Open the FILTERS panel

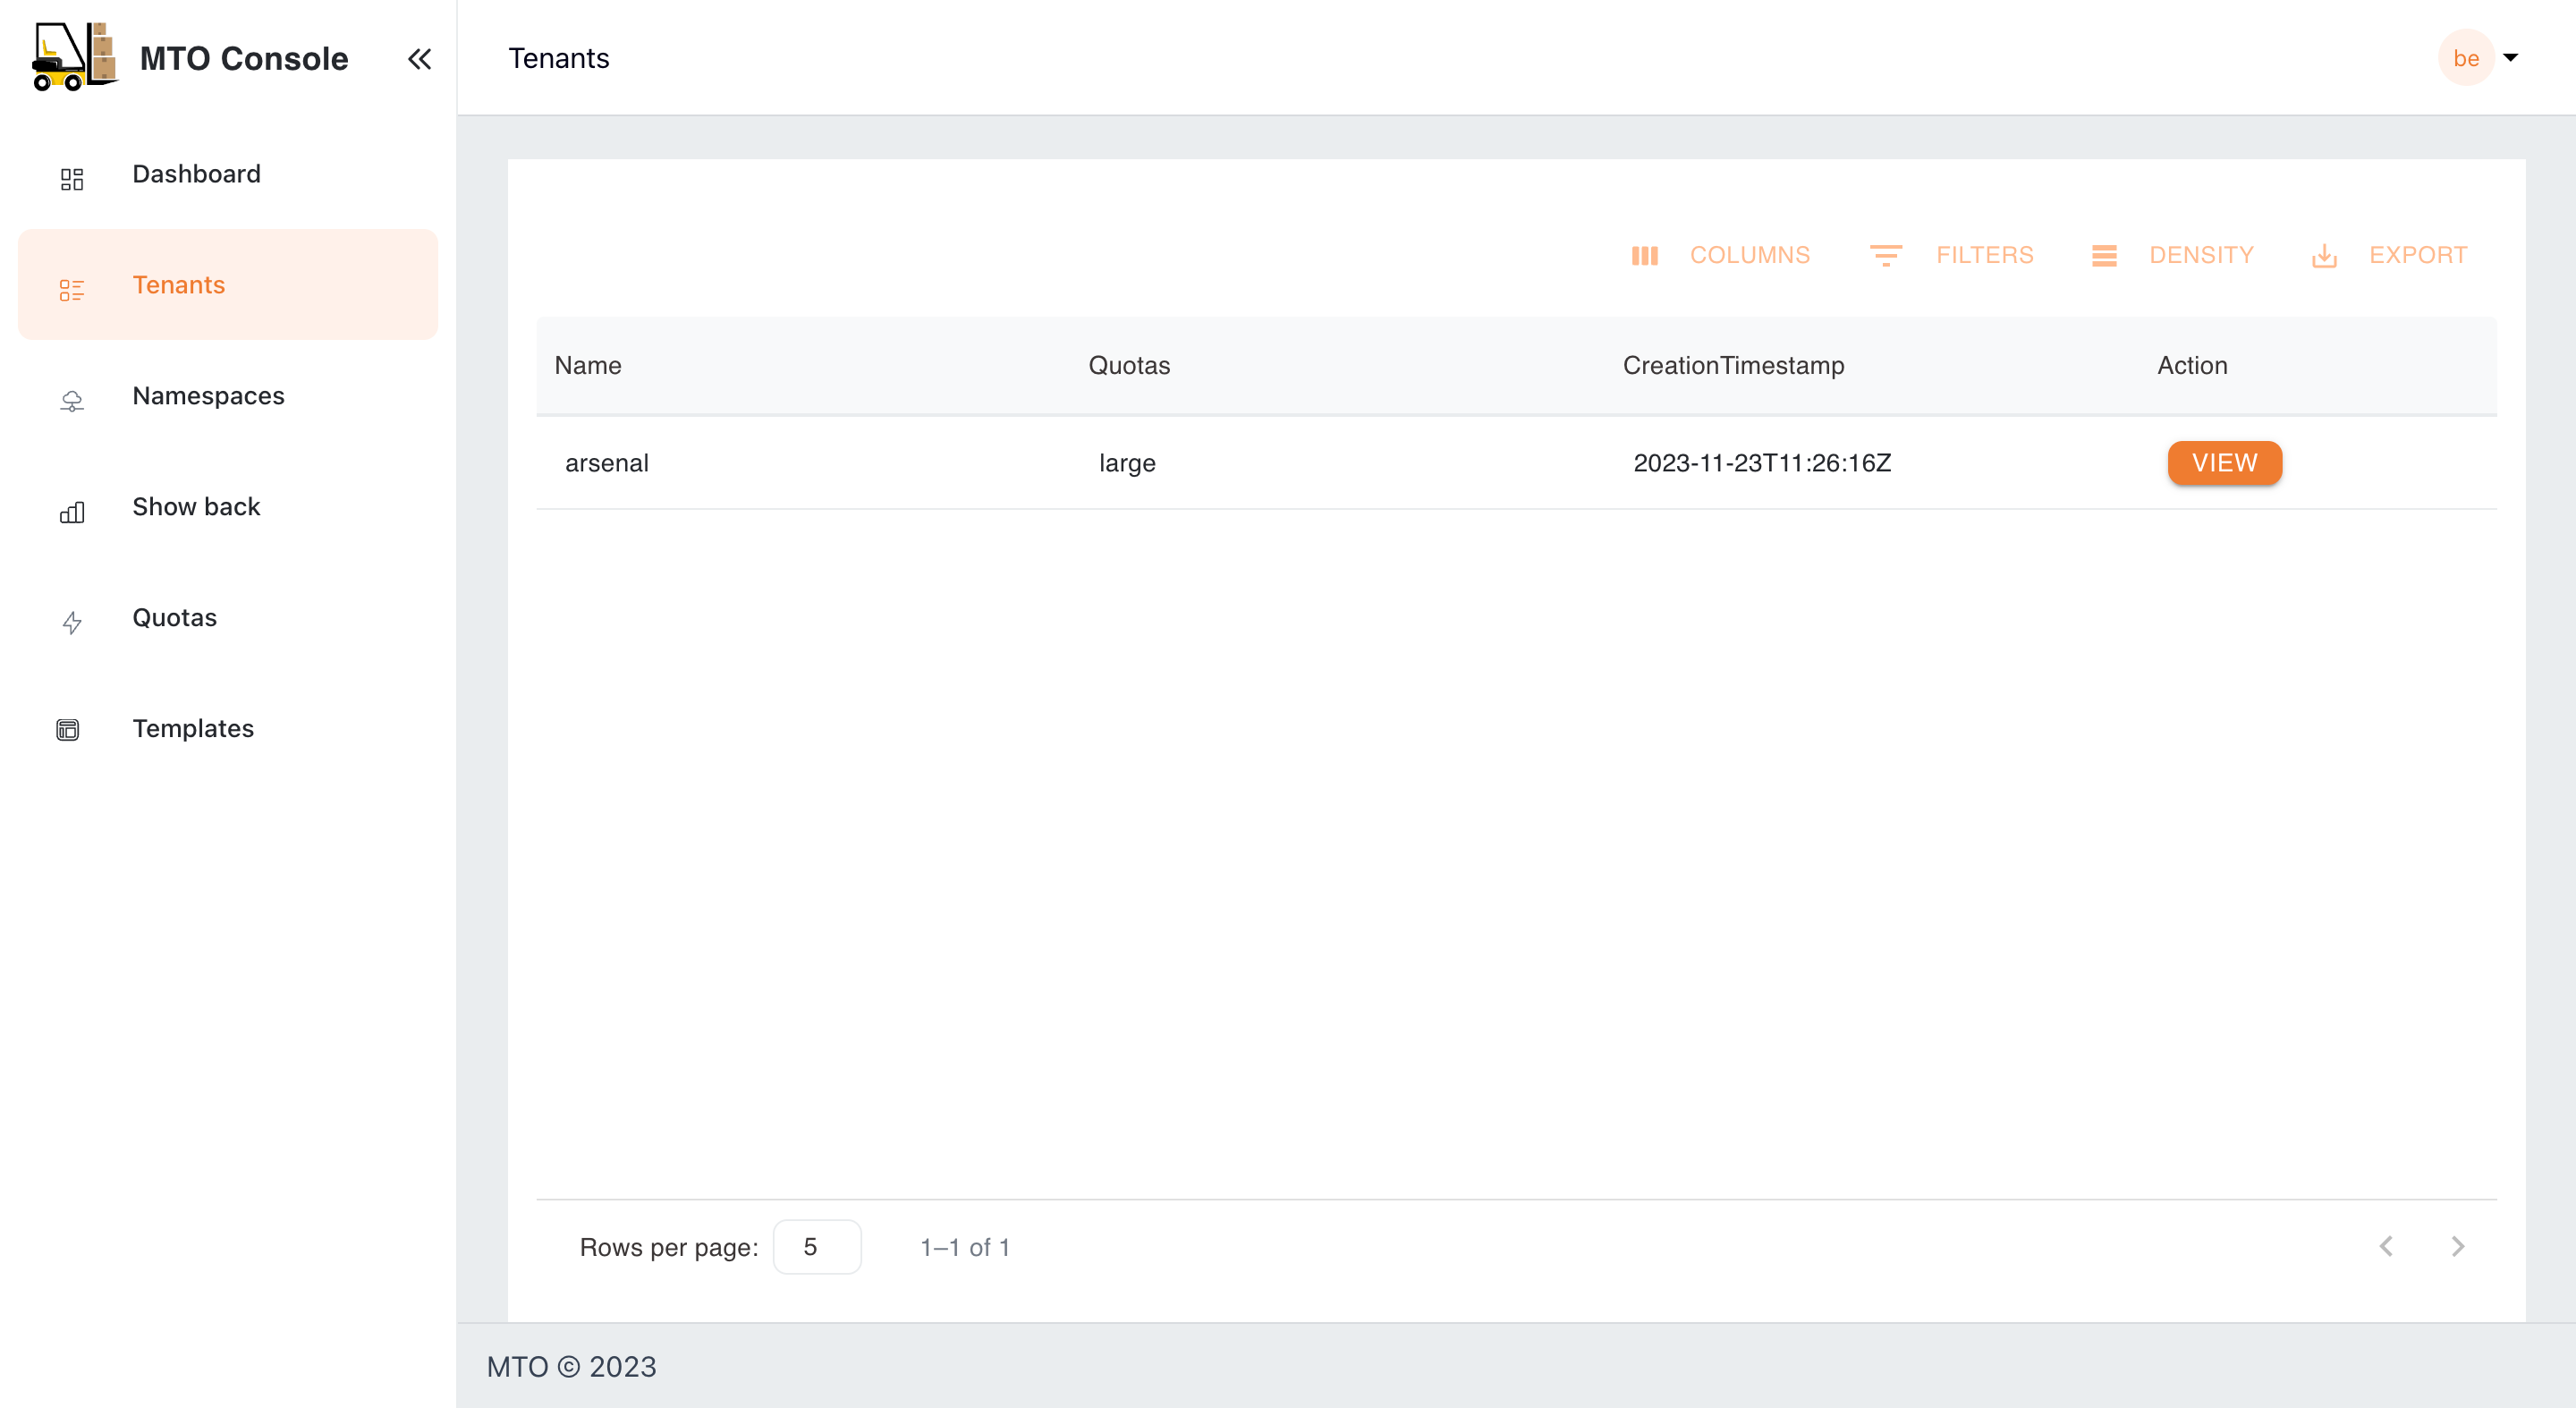pos(1952,256)
